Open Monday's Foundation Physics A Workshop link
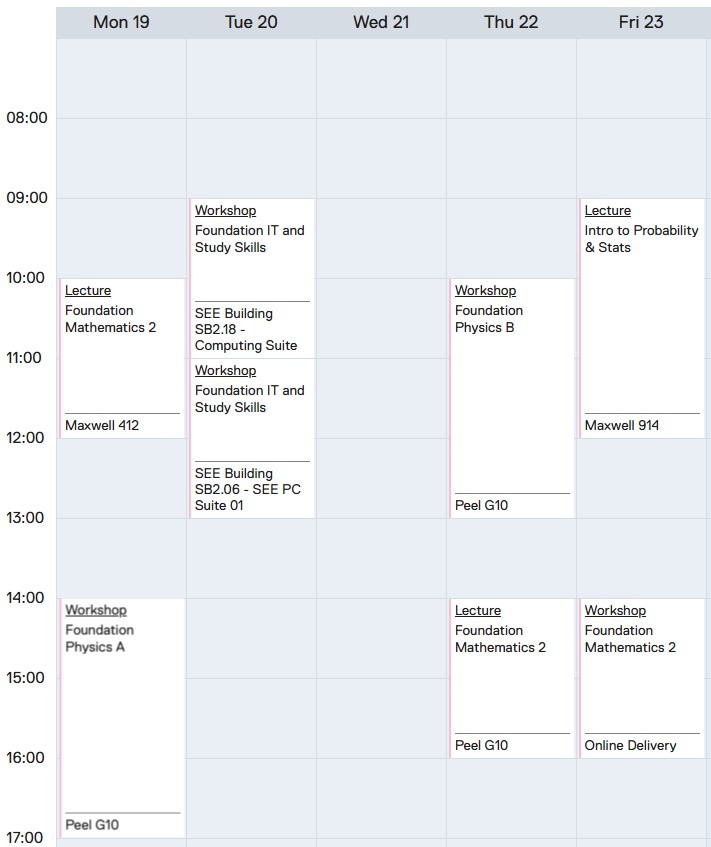 [96, 610]
